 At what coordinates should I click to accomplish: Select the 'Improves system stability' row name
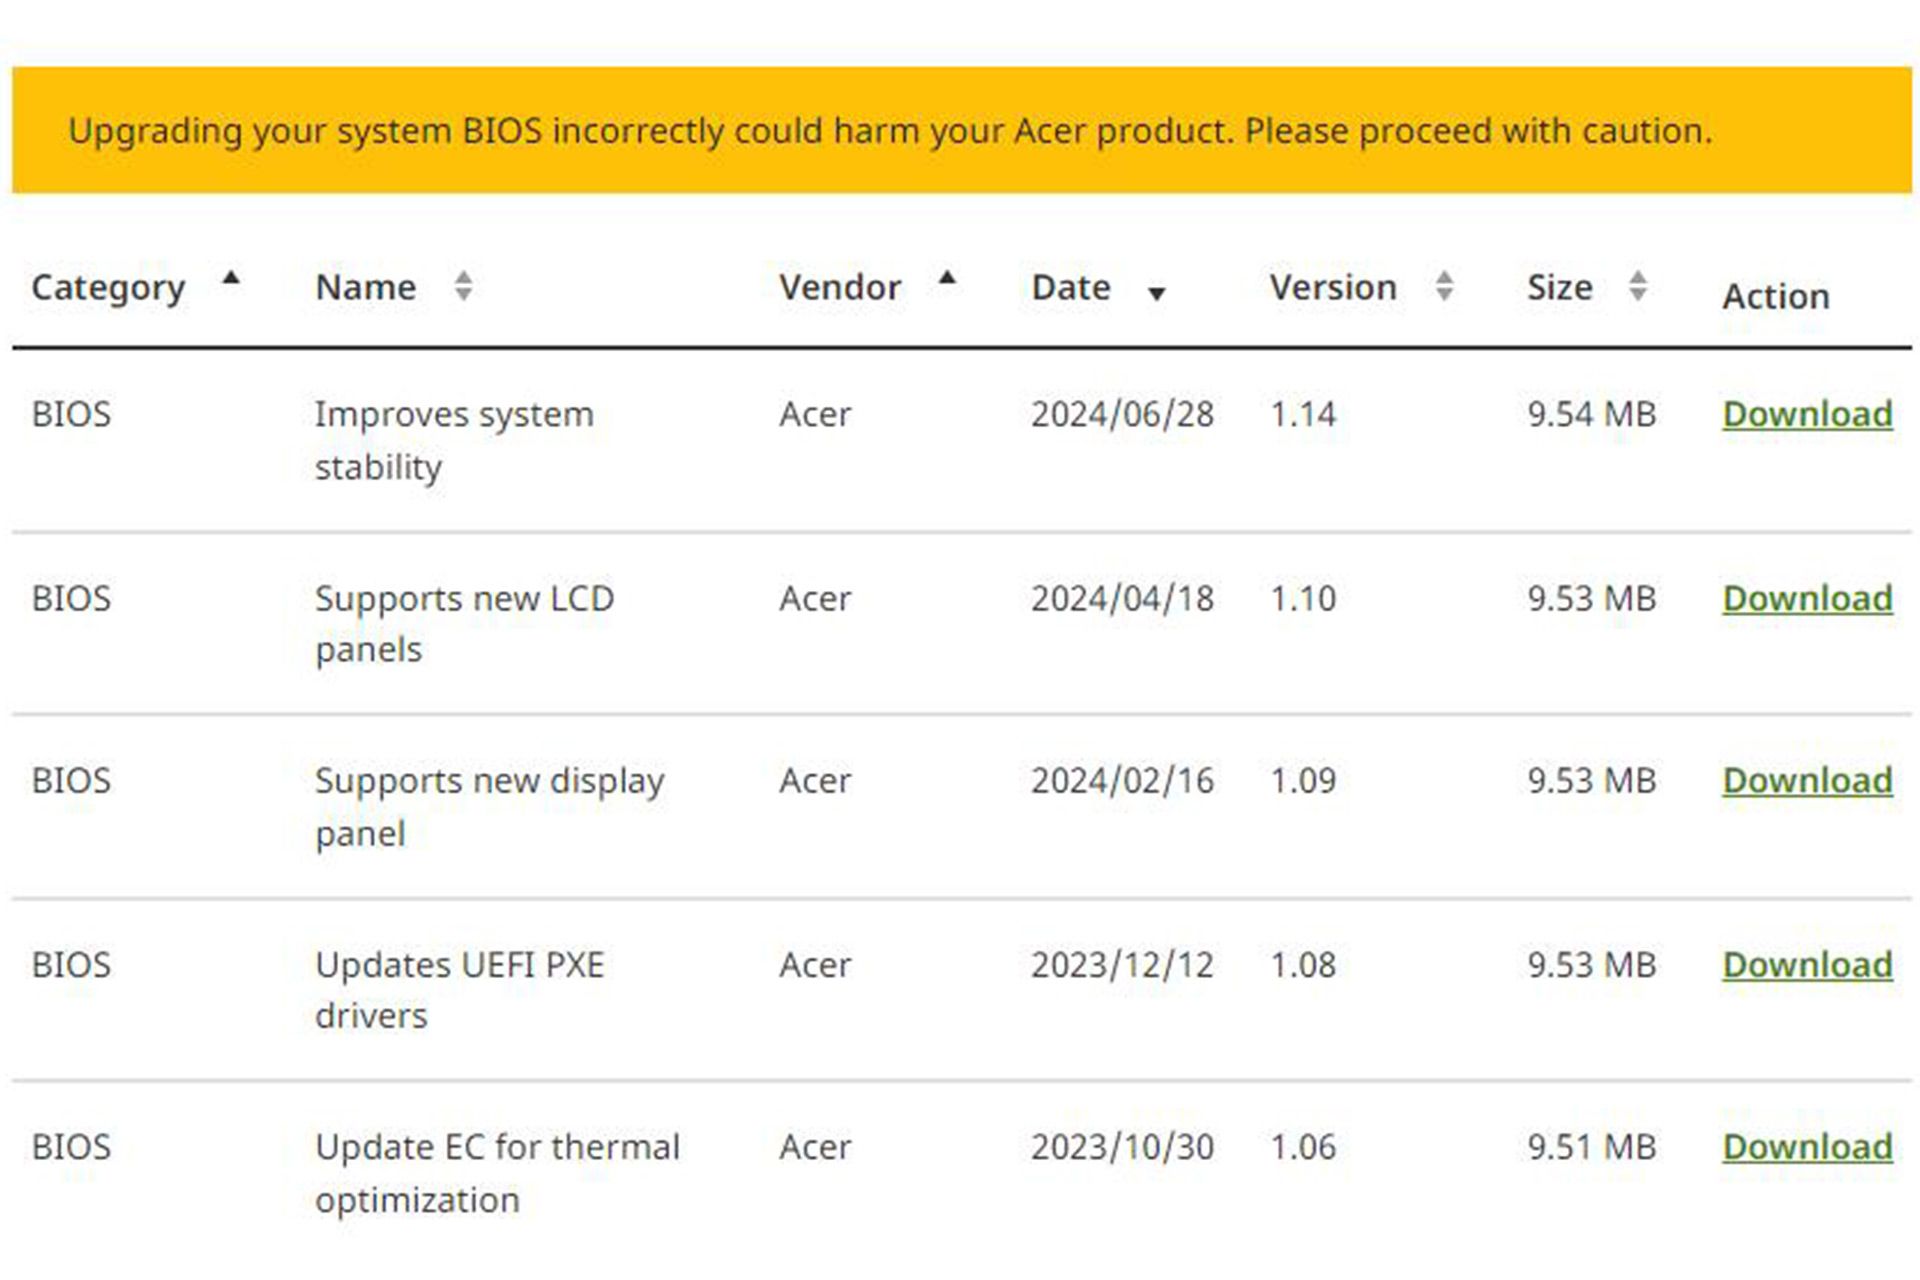point(453,440)
